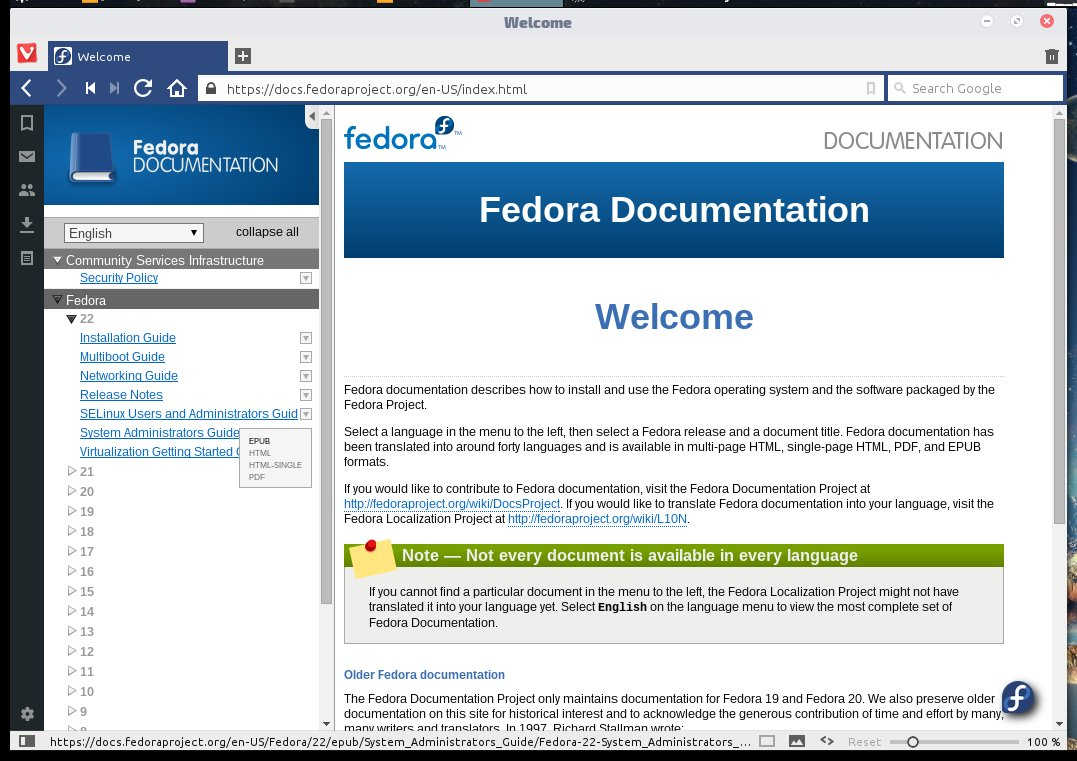The image size is (1077, 761).
Task: Open Vivaldi settings gear
Action: [27, 714]
